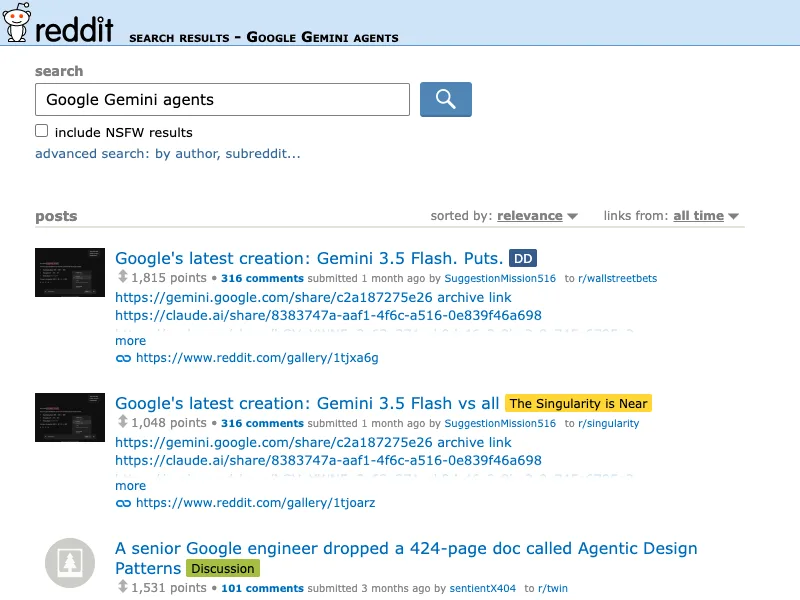The width and height of the screenshot is (800, 600).
Task: Open advanced search by author, subreddit link
Action: pos(168,154)
